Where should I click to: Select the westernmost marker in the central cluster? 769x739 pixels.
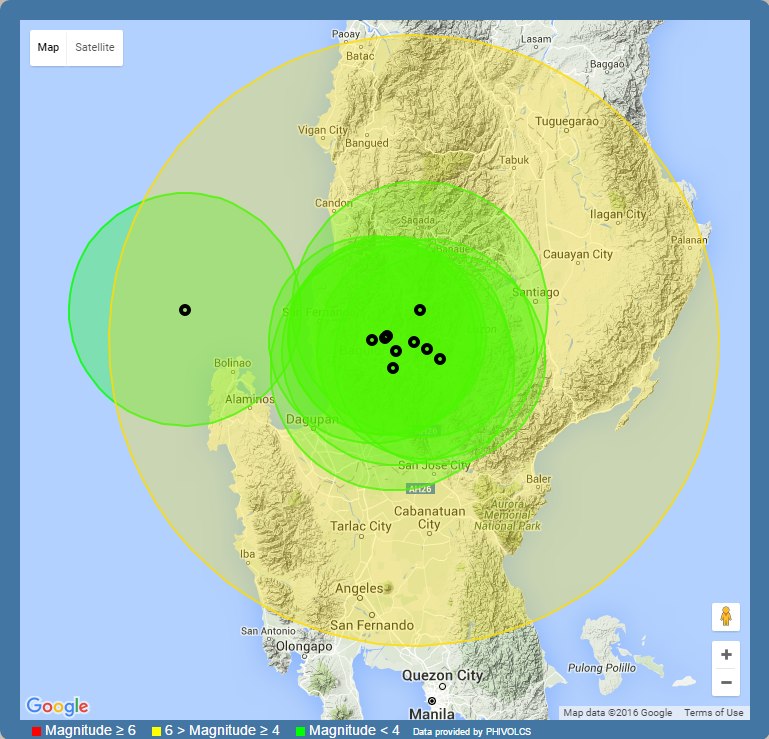pyautogui.click(x=372, y=340)
